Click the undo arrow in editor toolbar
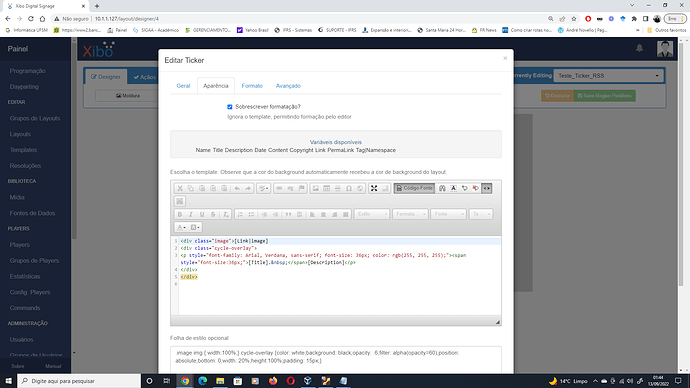This screenshot has width=690, height=388. click(x=237, y=188)
